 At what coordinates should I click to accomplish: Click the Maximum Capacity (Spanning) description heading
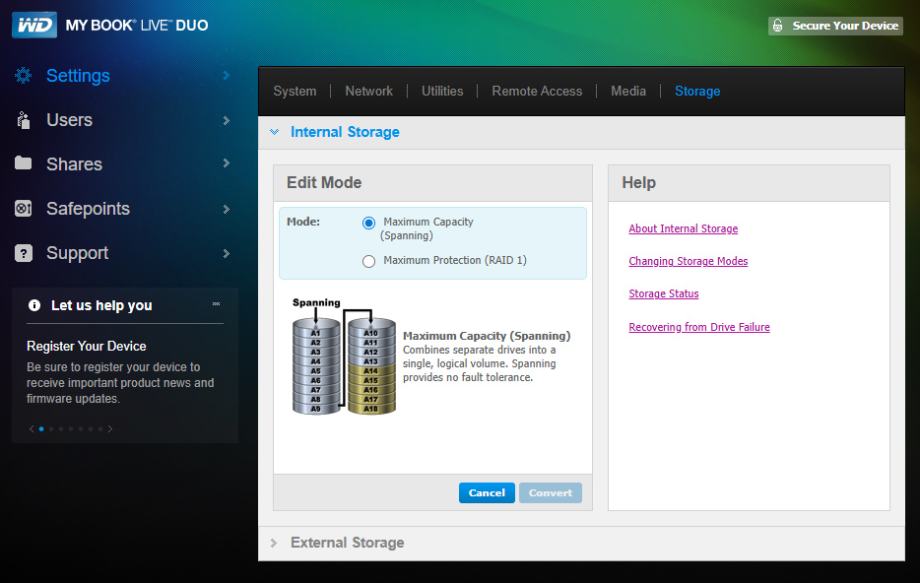tap(486, 335)
